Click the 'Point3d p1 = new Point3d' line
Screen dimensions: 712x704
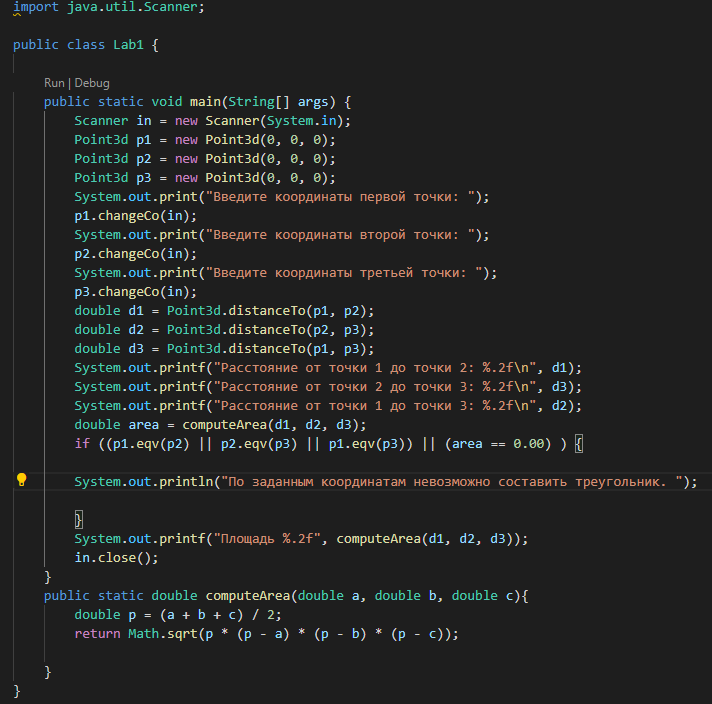click(205, 140)
